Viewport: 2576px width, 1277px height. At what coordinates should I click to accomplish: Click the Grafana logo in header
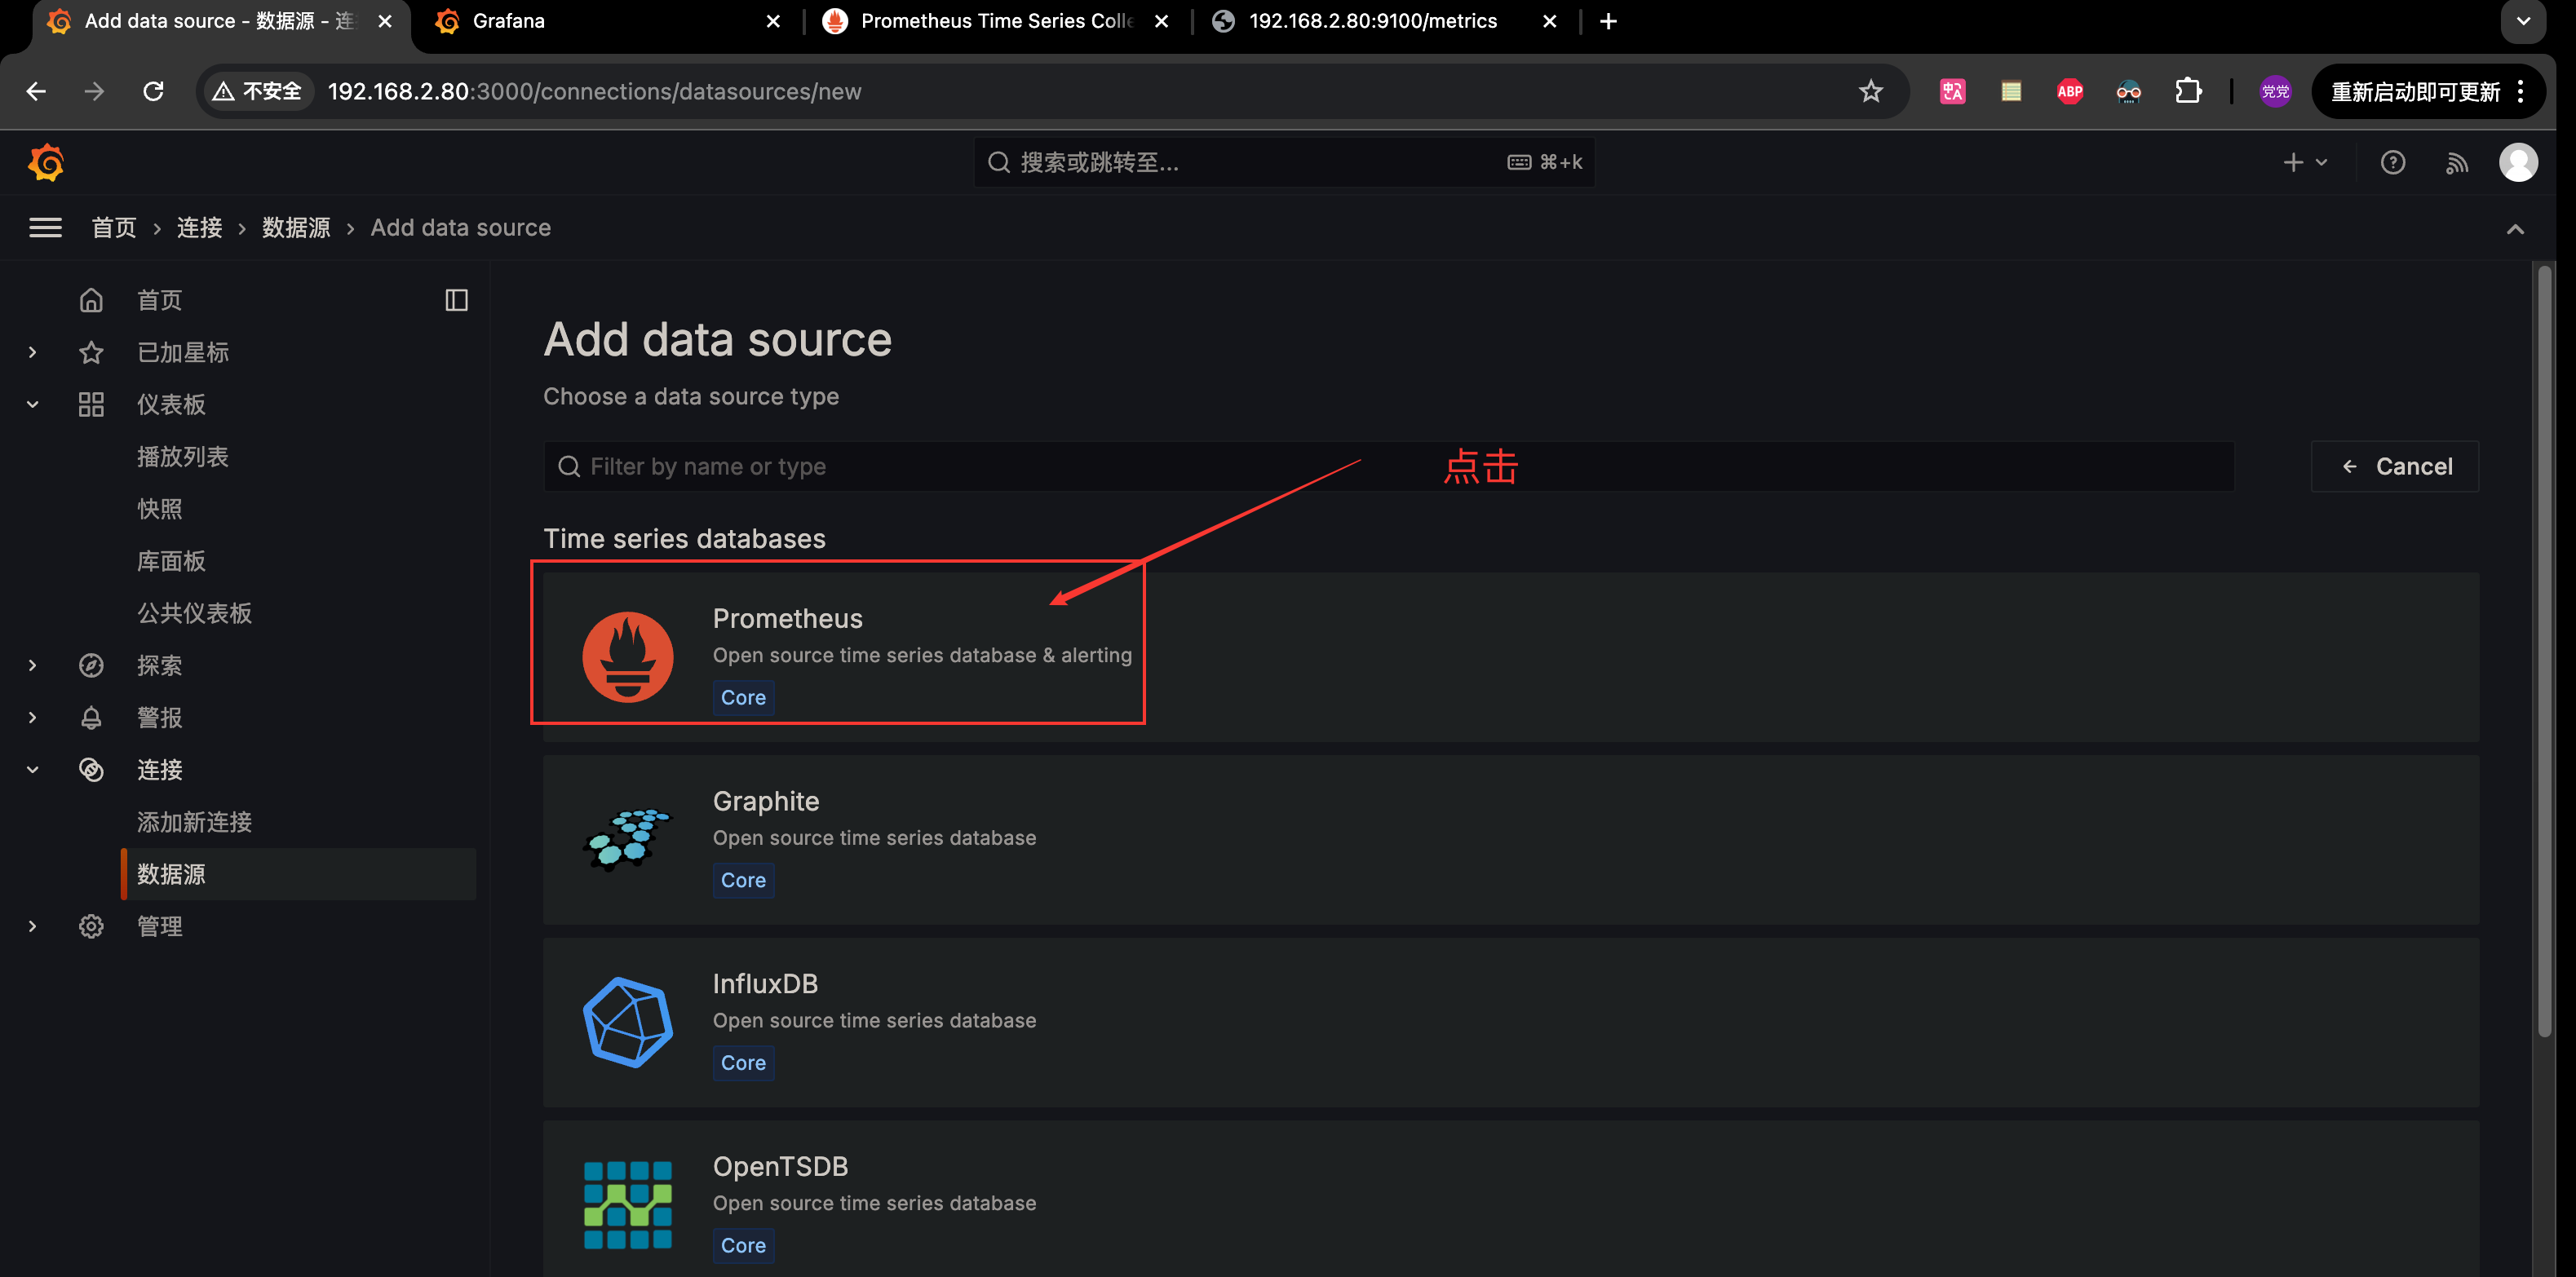pos(46,162)
